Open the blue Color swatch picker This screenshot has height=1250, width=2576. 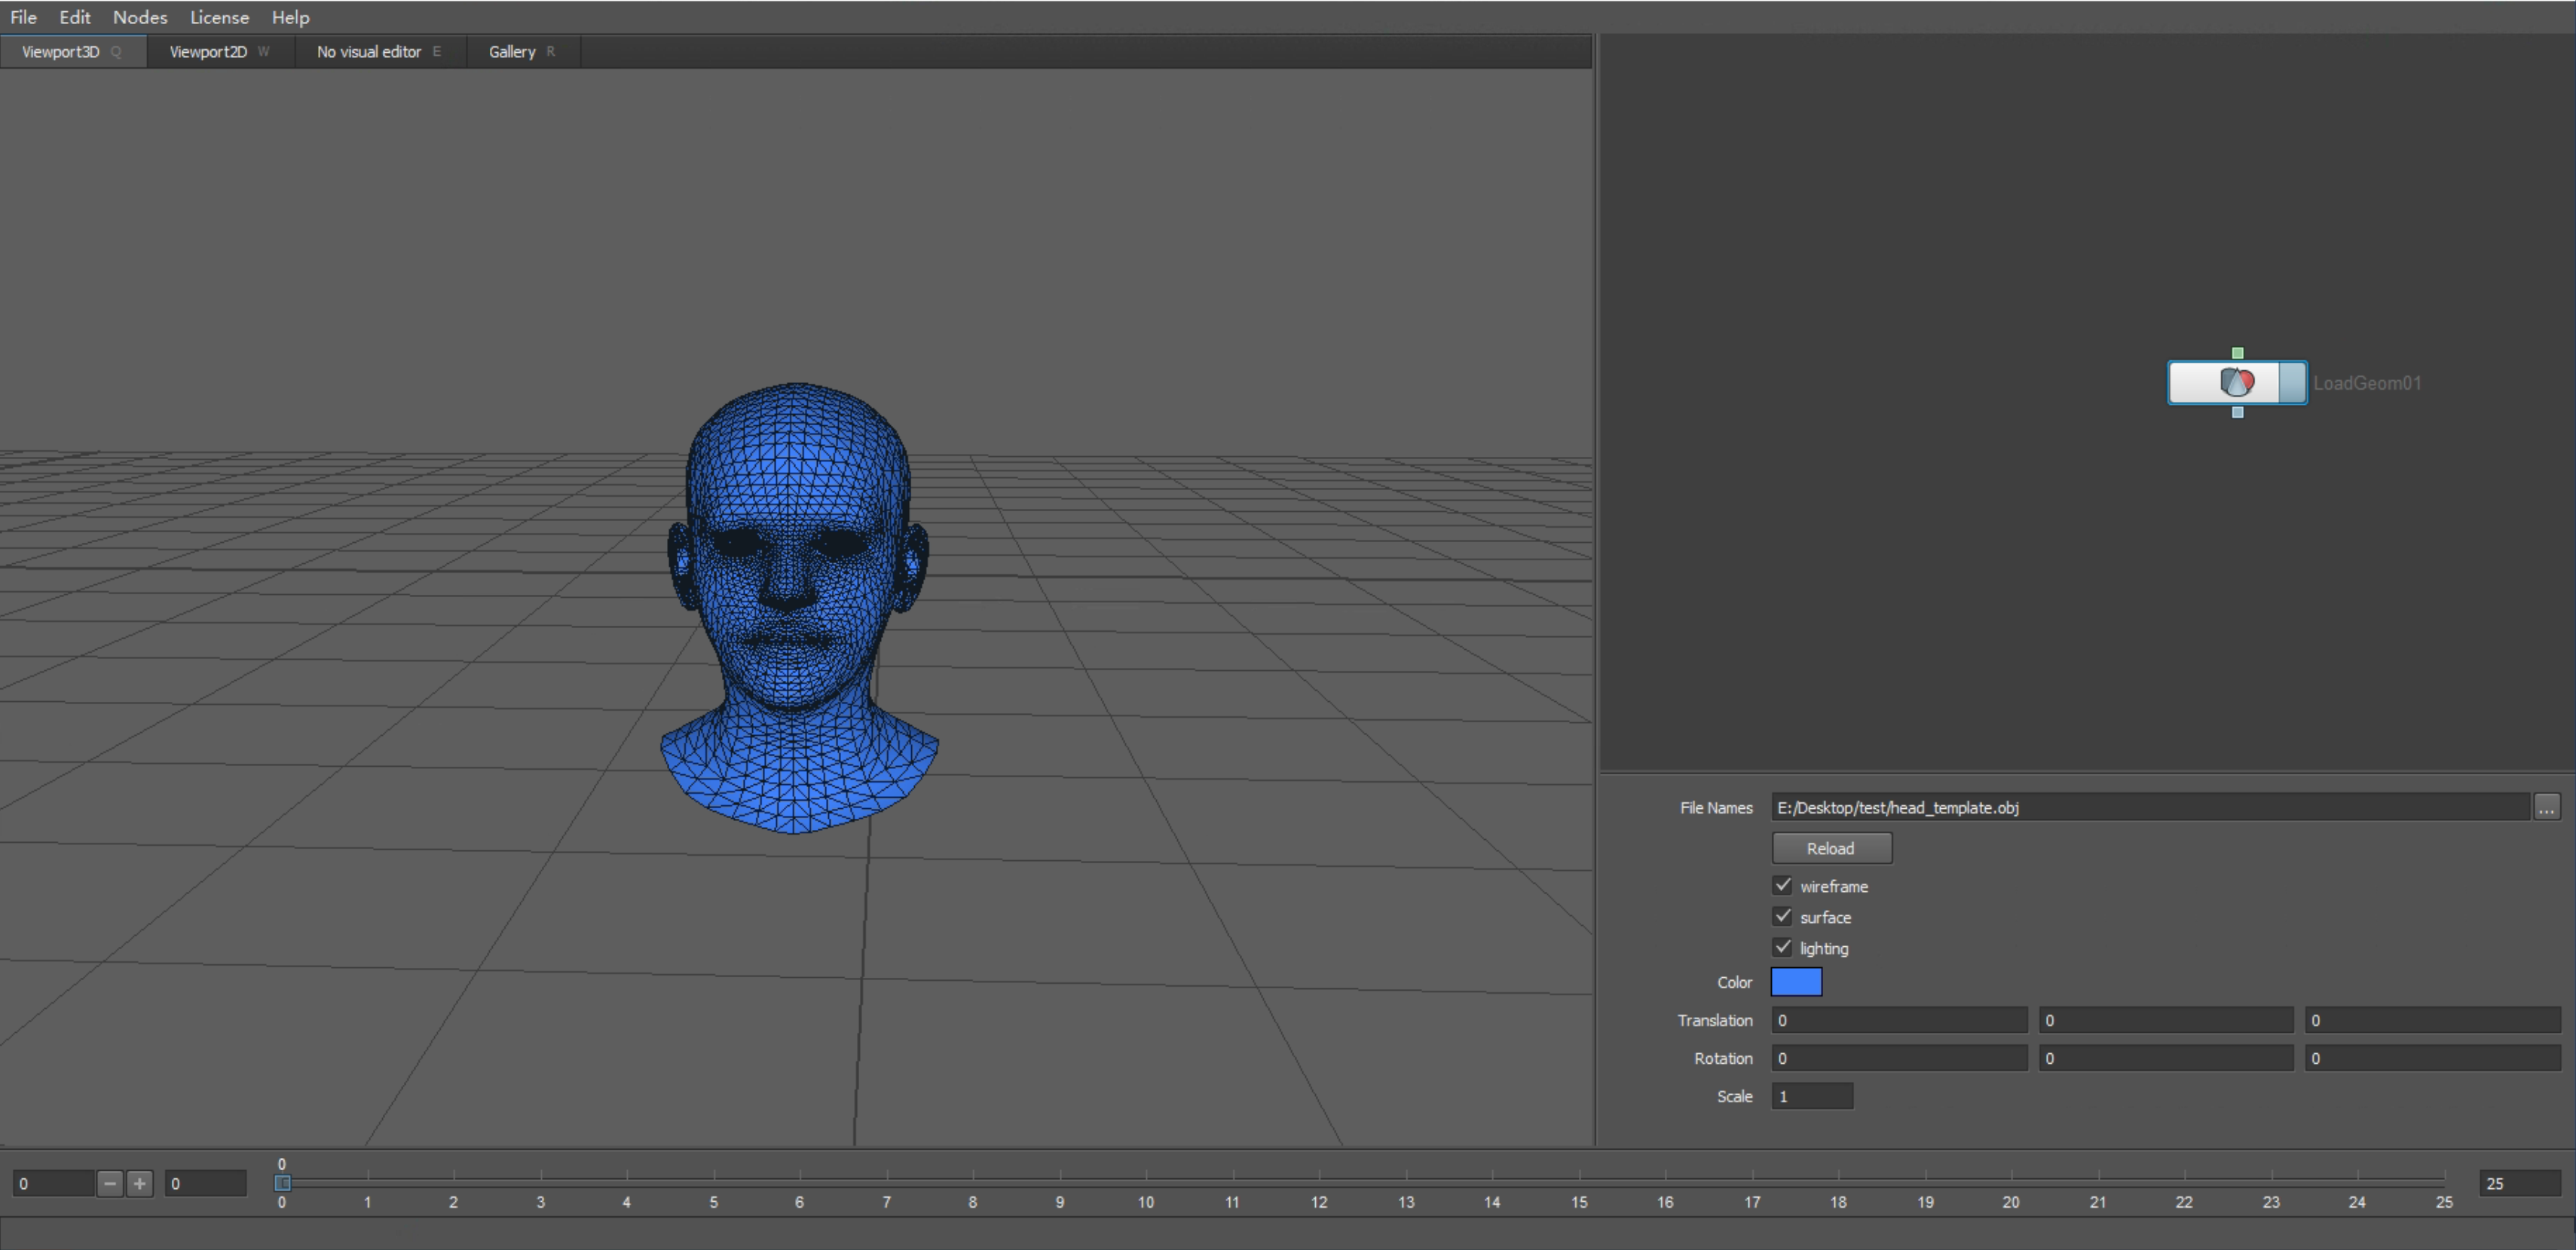(1796, 982)
